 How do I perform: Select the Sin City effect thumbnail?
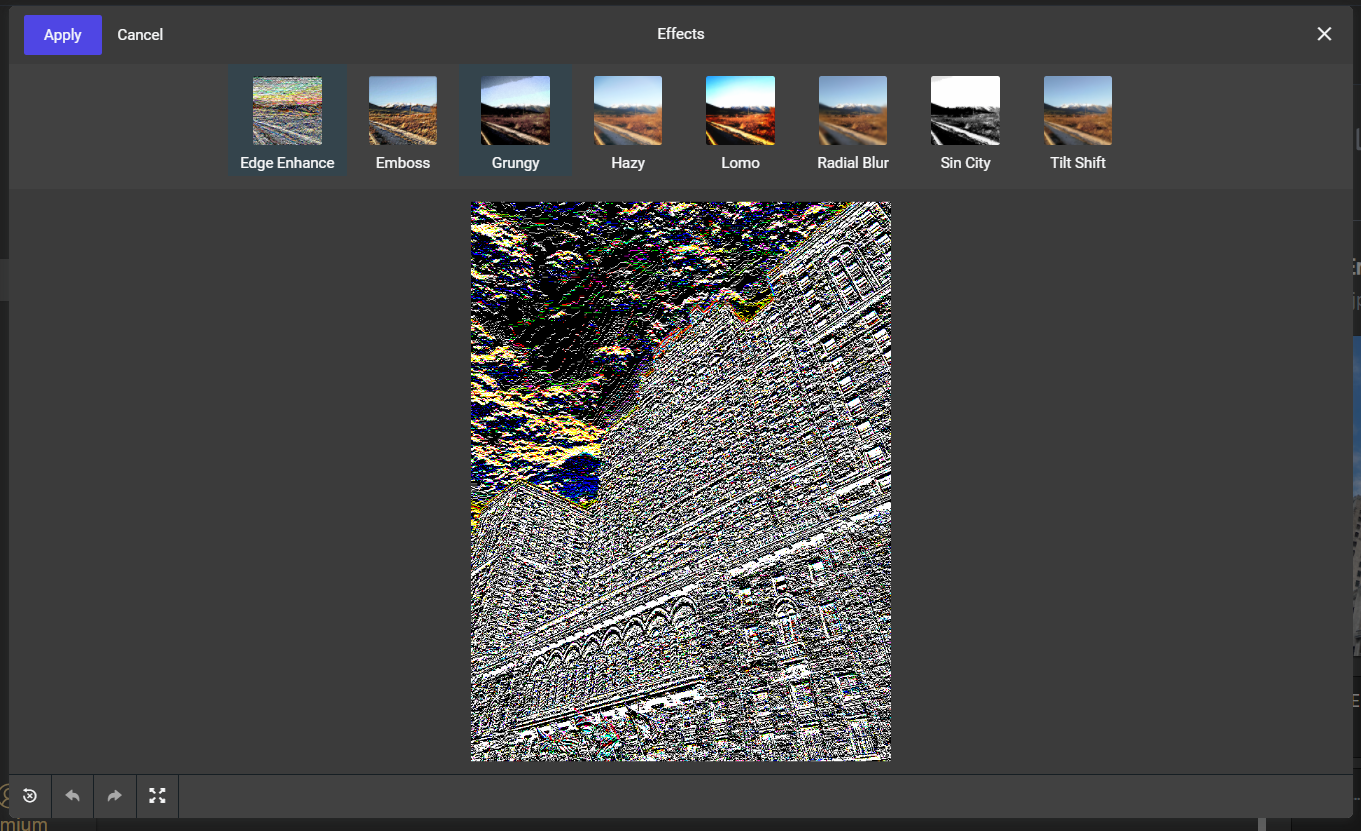pyautogui.click(x=965, y=111)
